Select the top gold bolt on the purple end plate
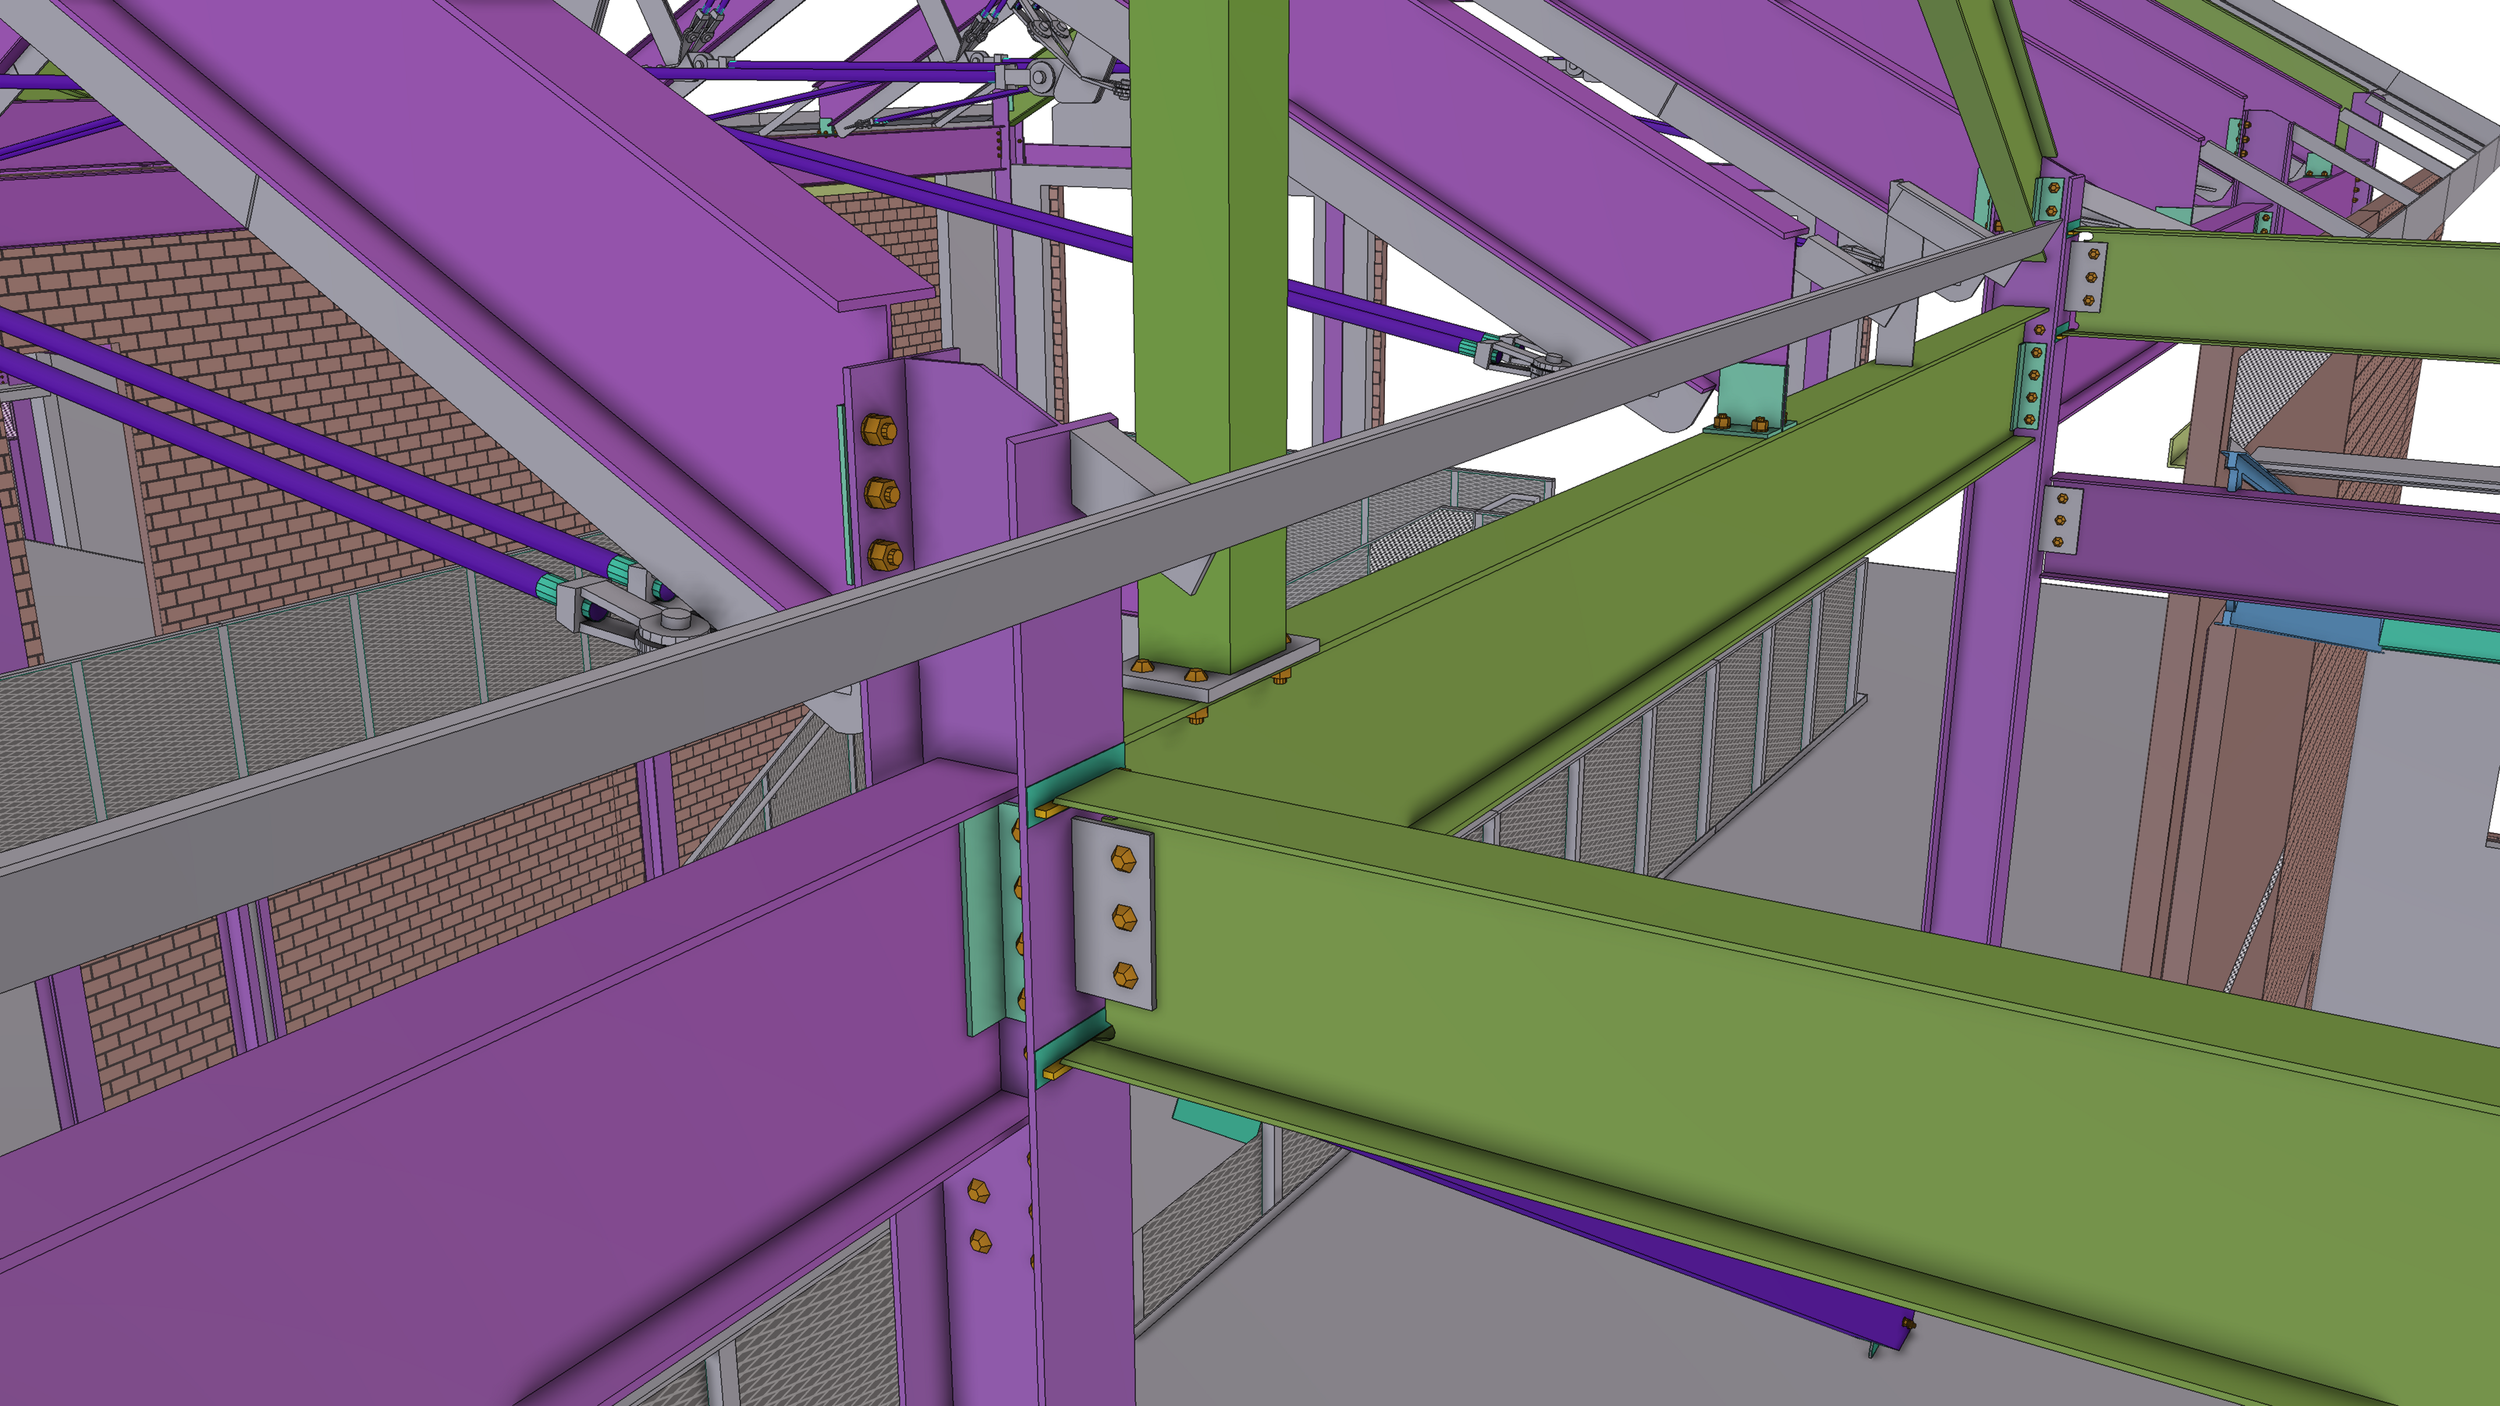The image size is (2500, 1406). (879, 431)
